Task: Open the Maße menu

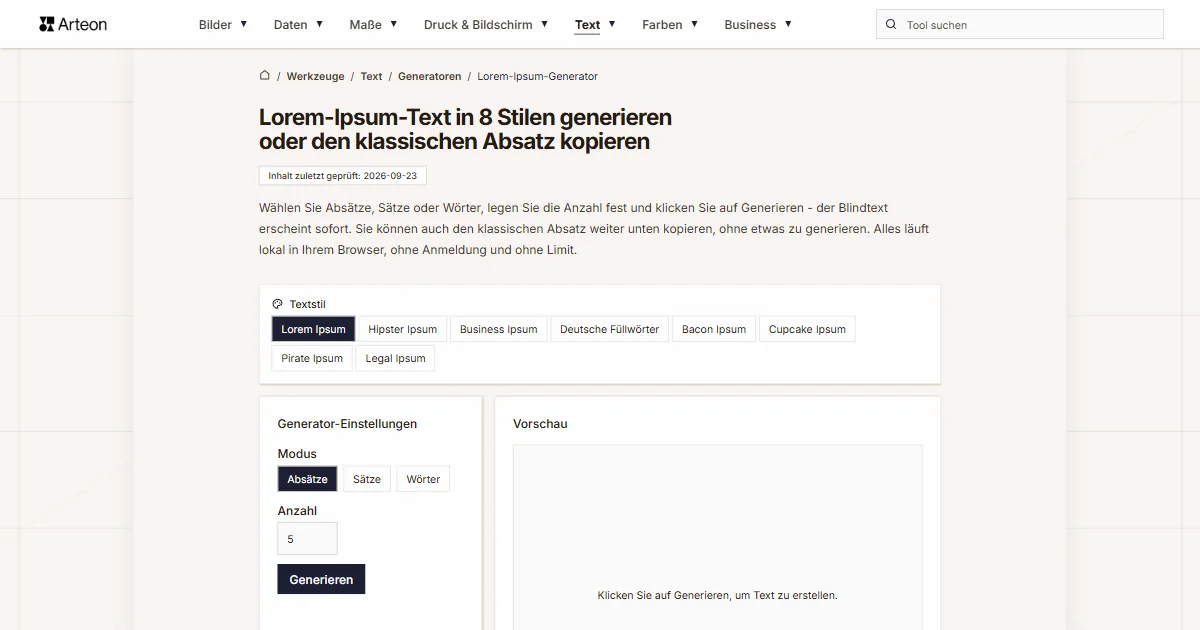Action: (366, 25)
